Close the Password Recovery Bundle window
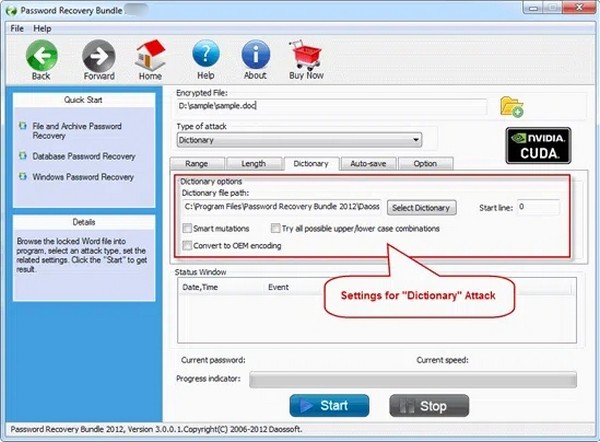 580,8
